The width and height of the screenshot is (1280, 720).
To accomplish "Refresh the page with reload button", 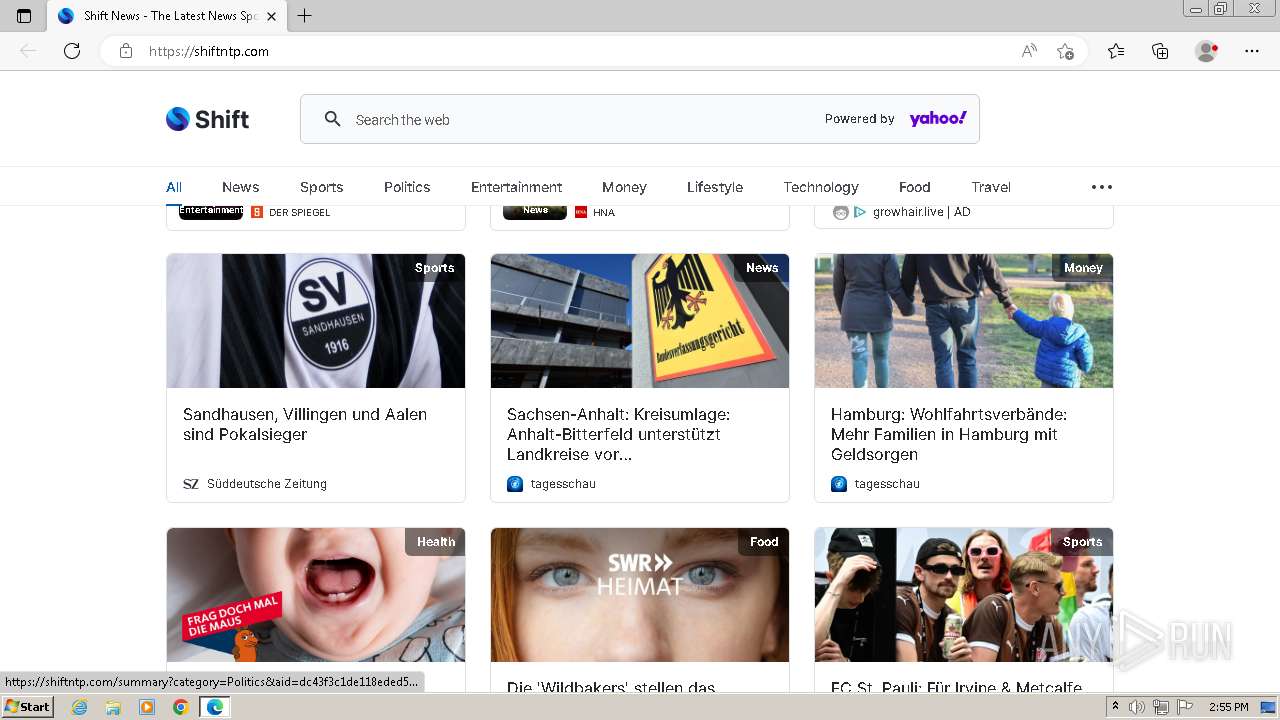I will click(72, 51).
